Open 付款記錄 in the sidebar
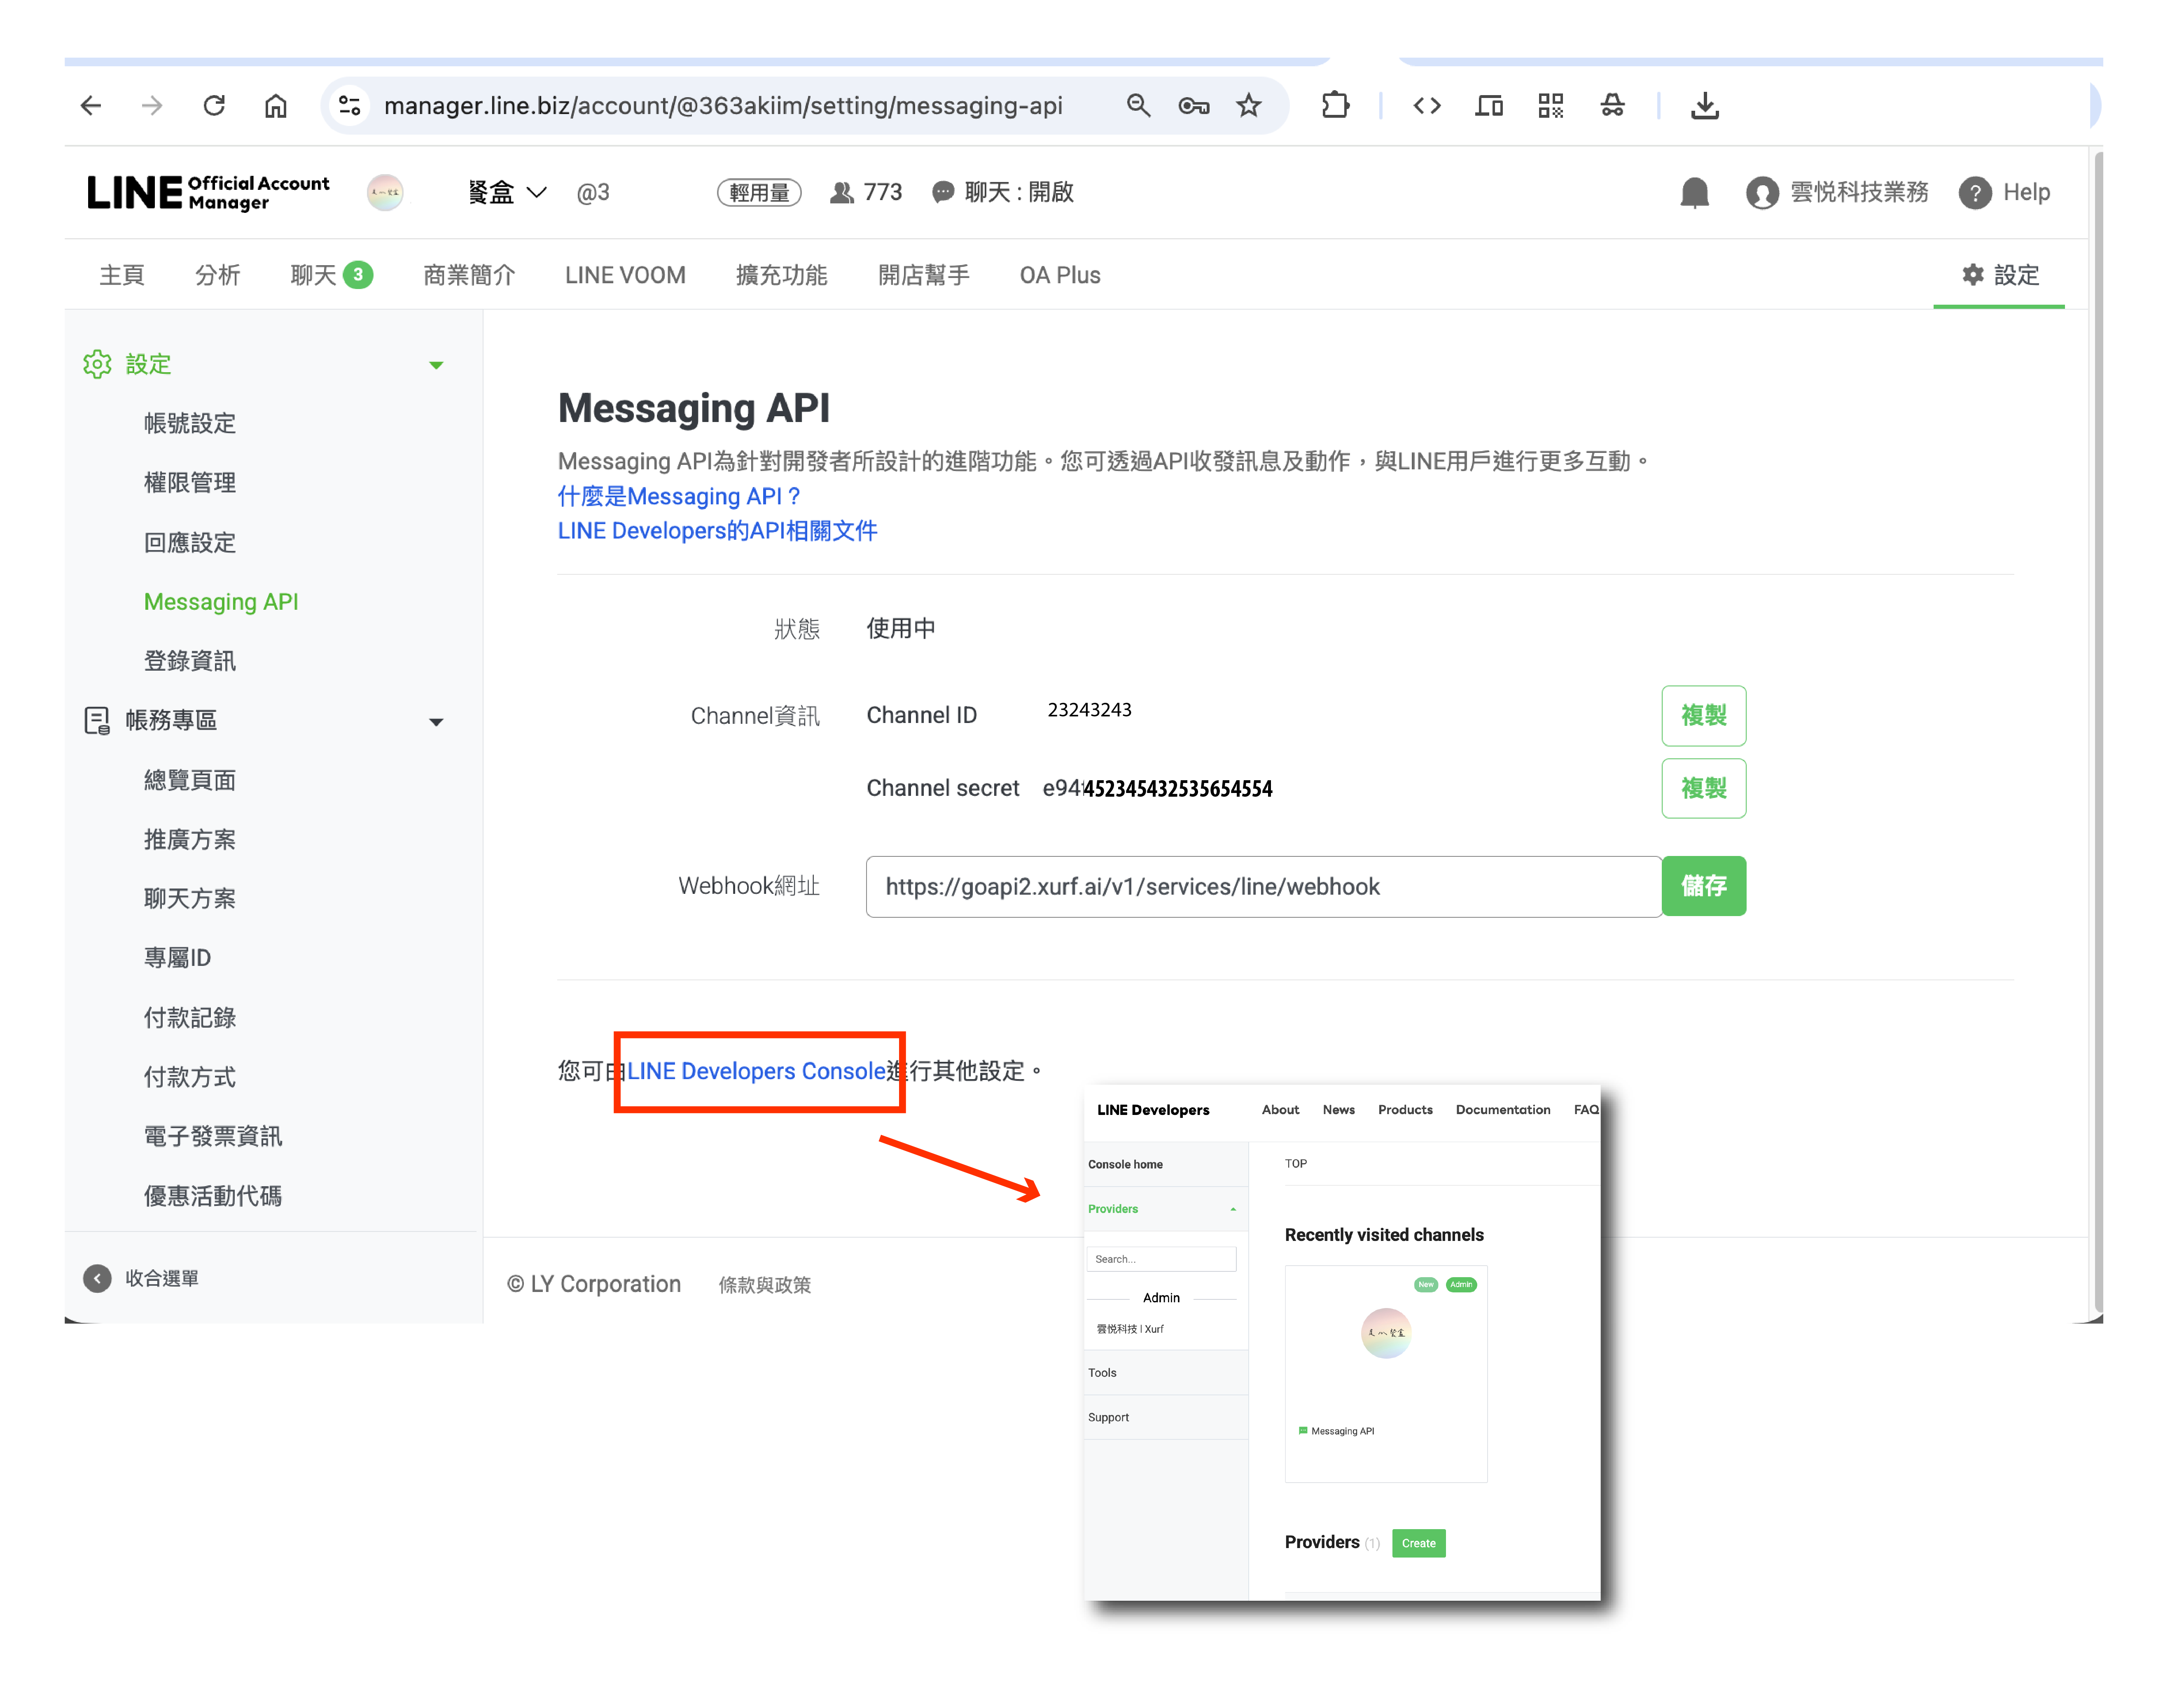 point(190,1018)
